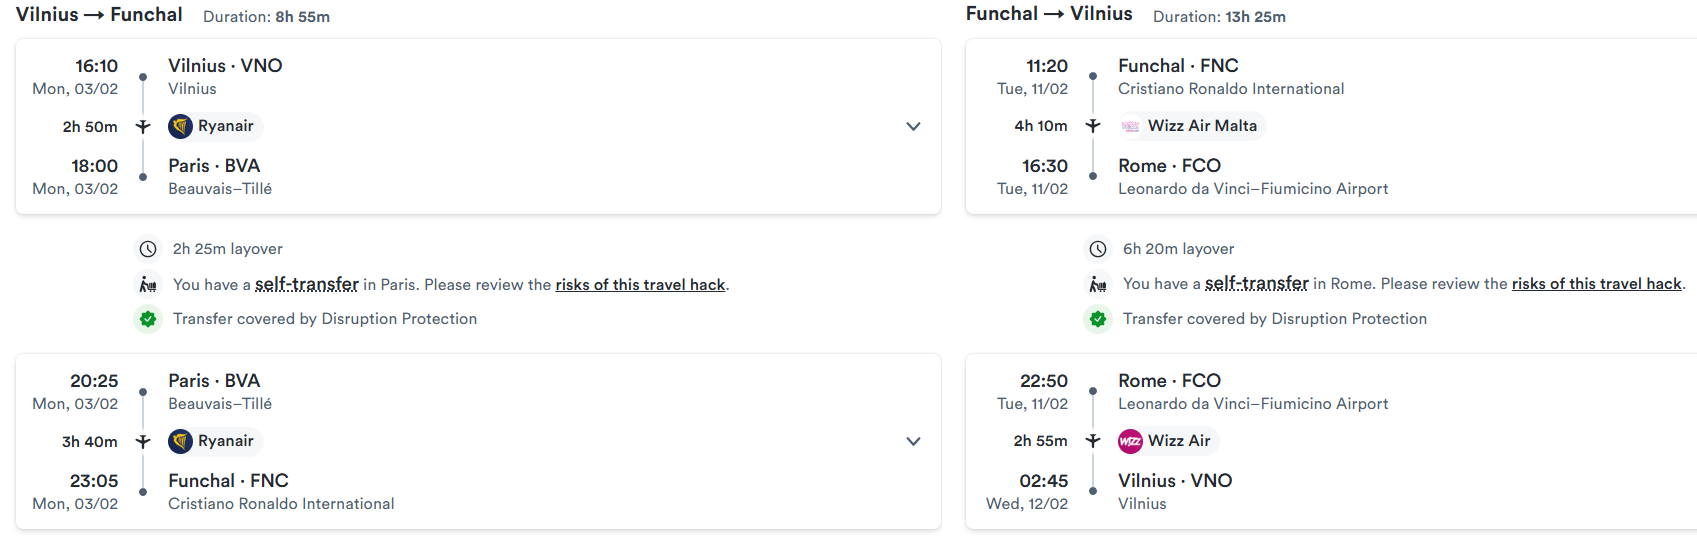Click the self-transfer luggage icon for Paris
The height and width of the screenshot is (543, 1697).
pyautogui.click(x=148, y=285)
